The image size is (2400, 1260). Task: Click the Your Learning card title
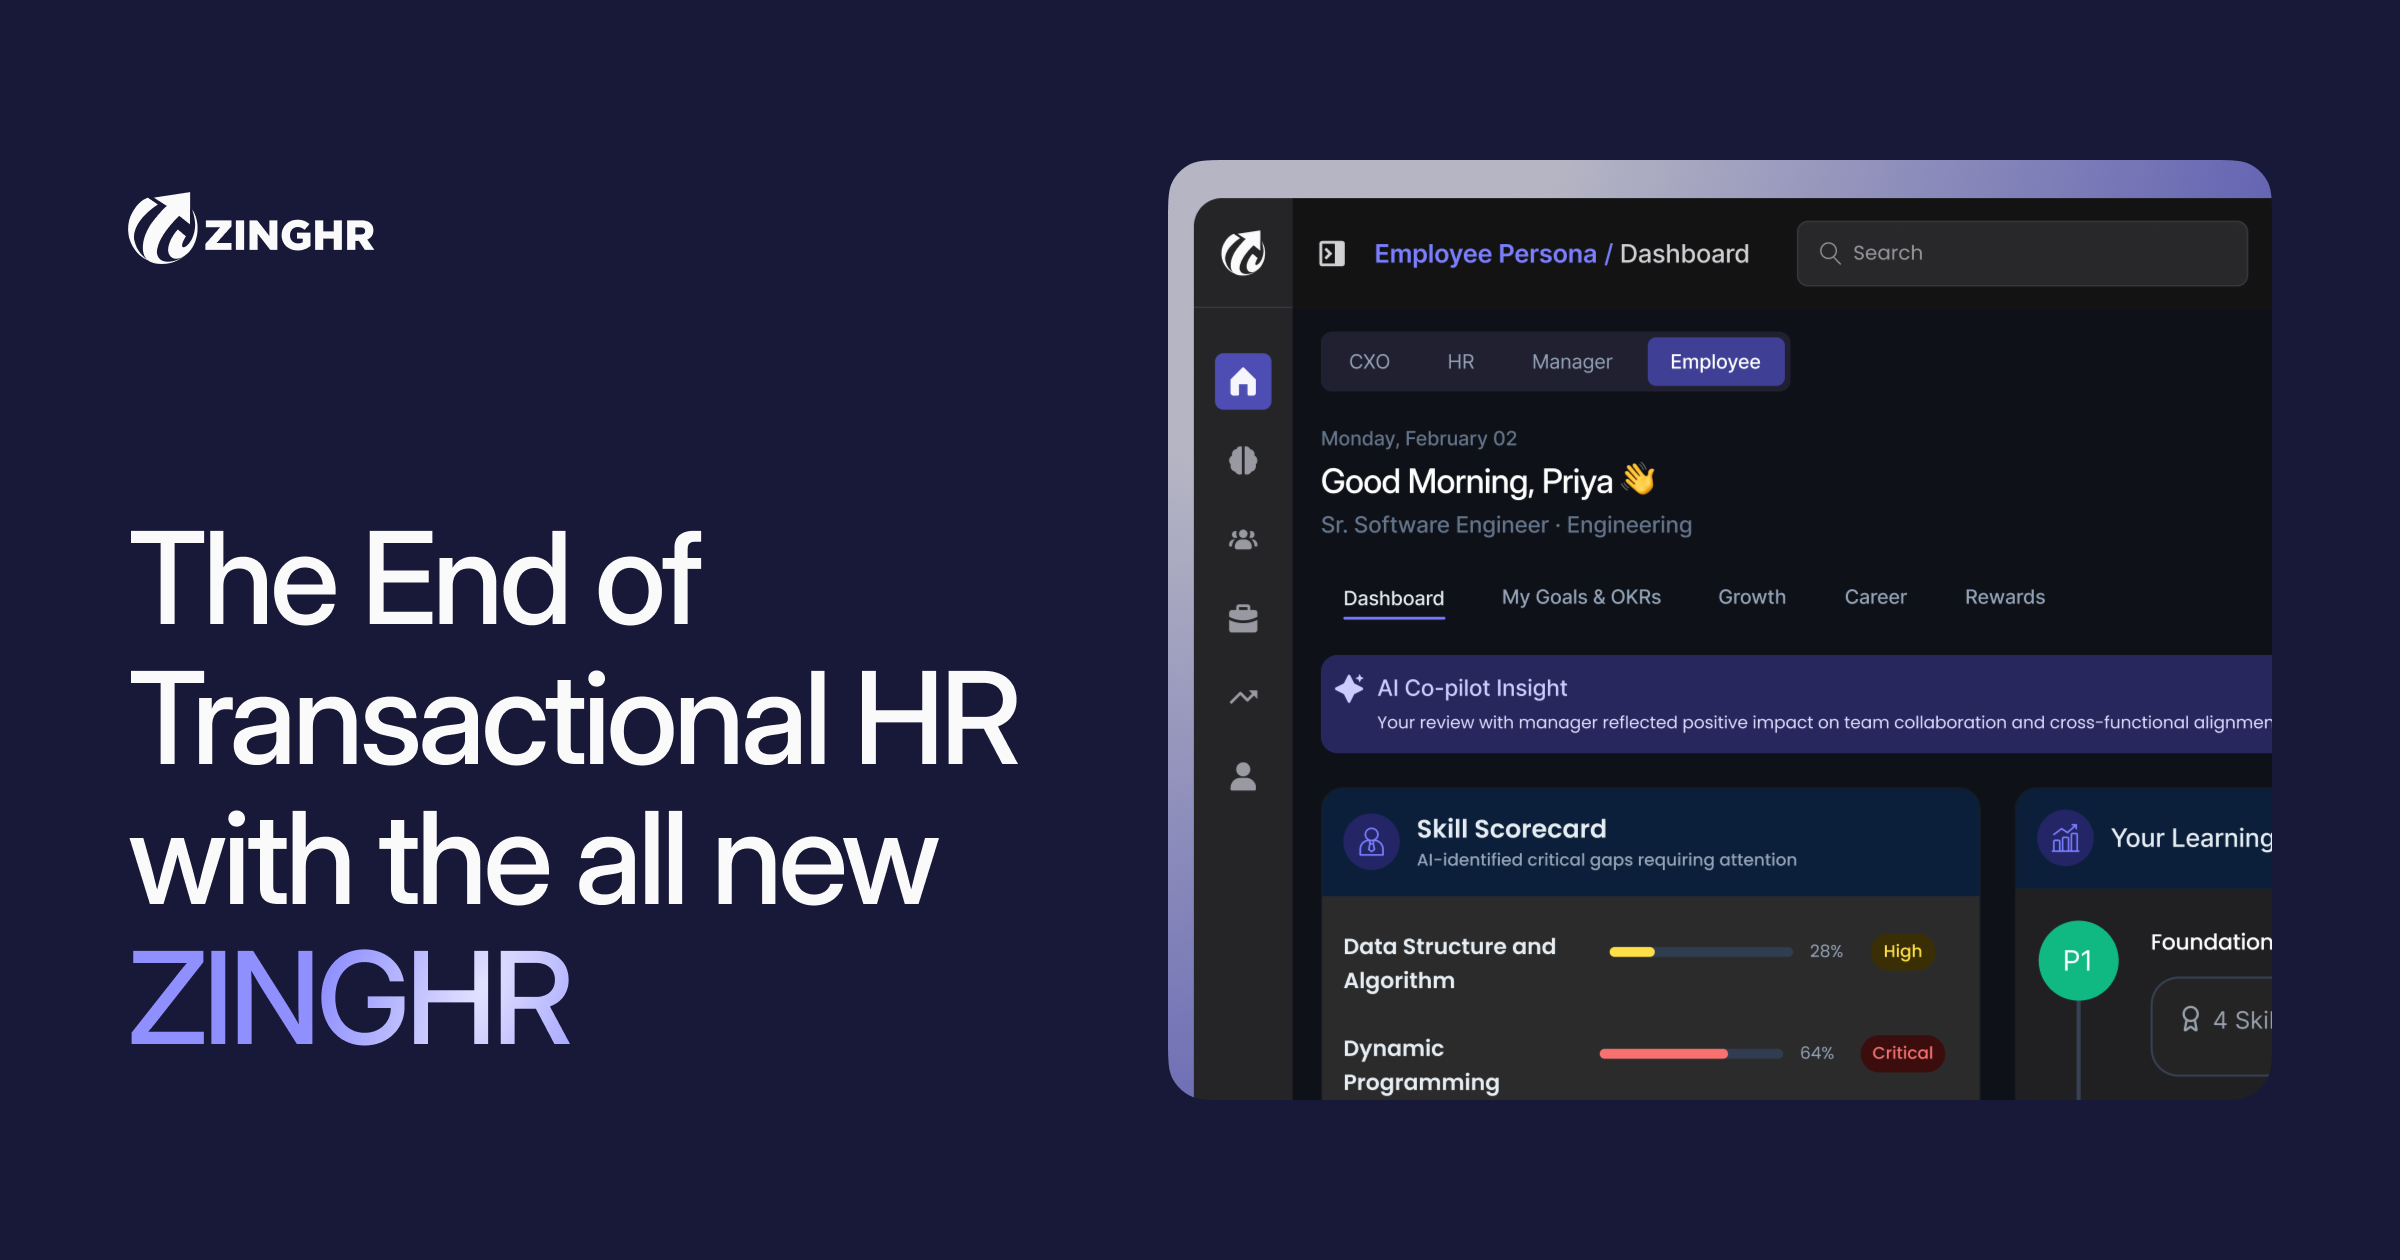tap(2191, 838)
